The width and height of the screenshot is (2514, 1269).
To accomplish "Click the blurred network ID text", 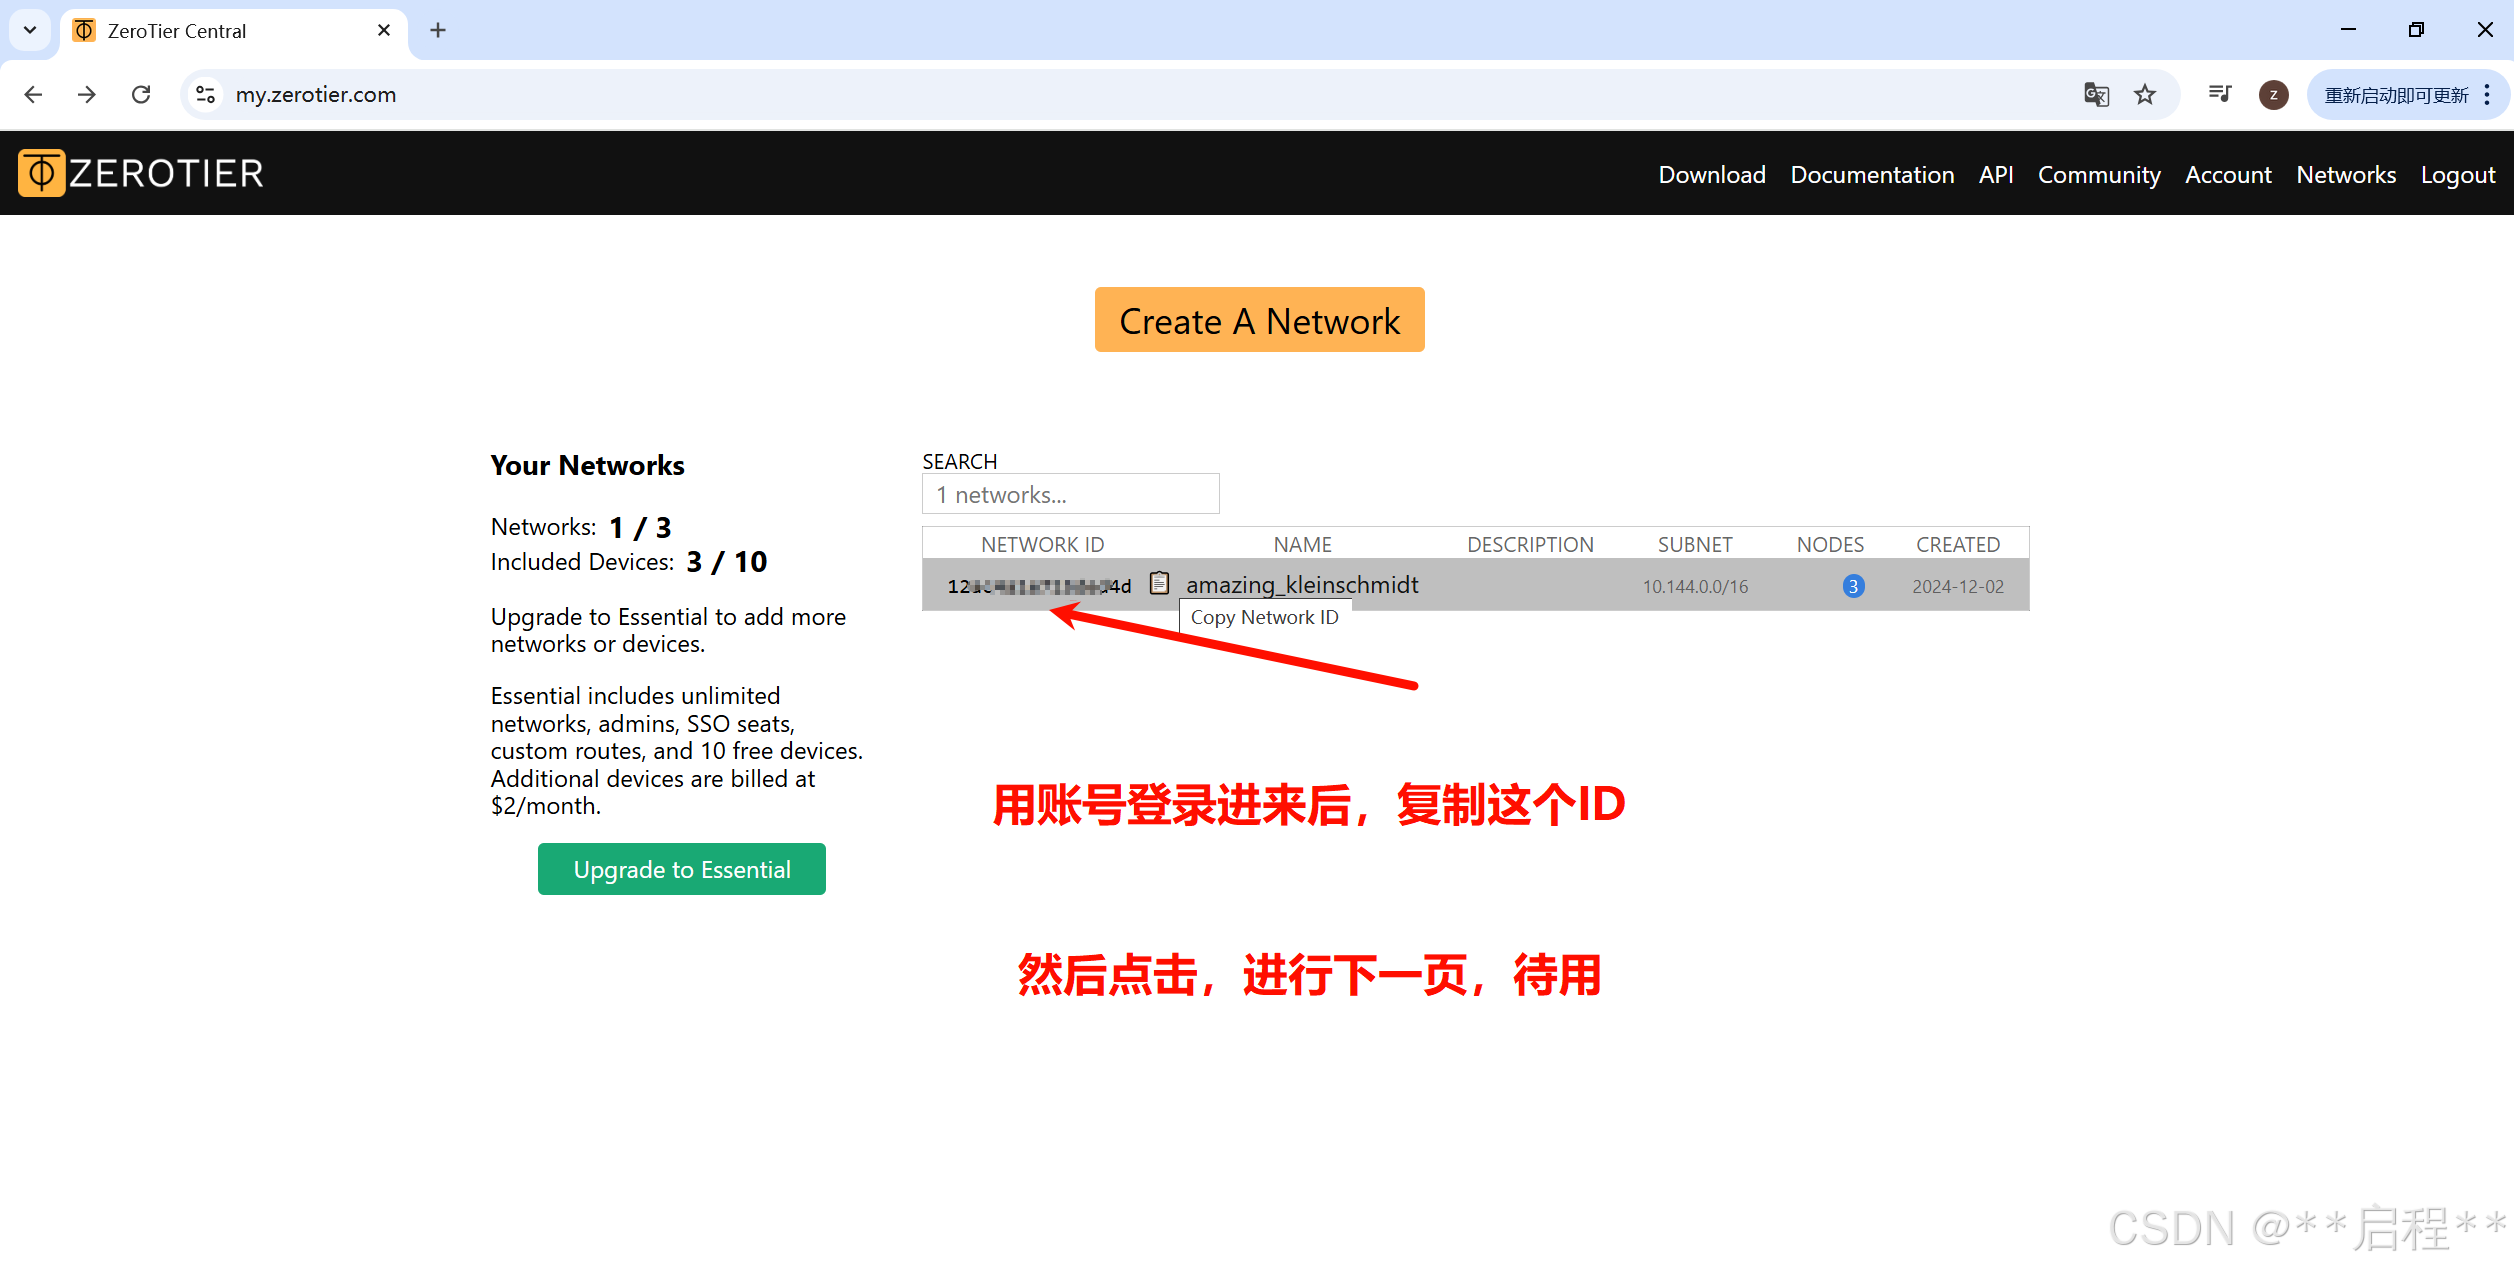I will coord(1039,586).
